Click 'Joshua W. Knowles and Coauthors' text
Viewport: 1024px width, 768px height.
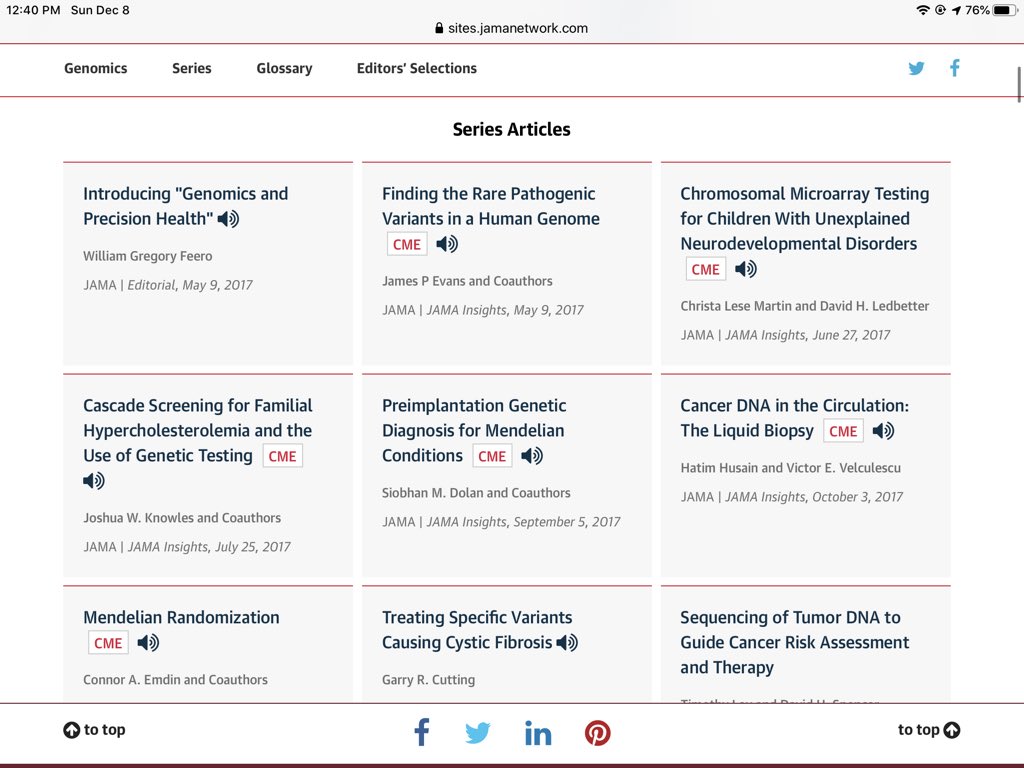(182, 517)
